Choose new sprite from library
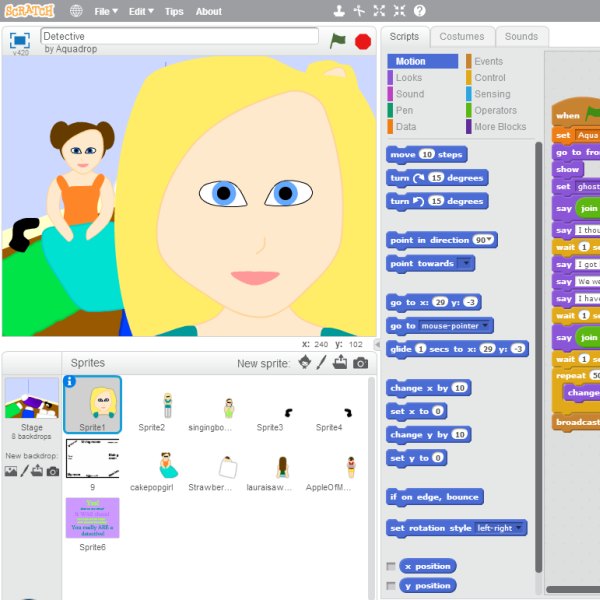 (x=305, y=362)
